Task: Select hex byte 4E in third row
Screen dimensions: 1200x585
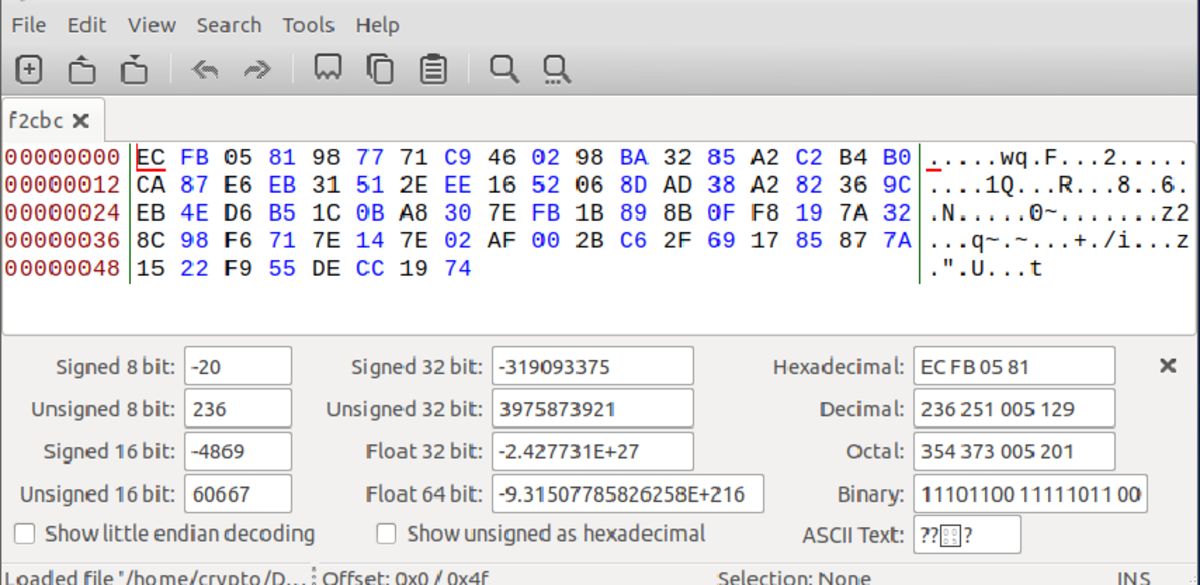Action: tap(194, 213)
